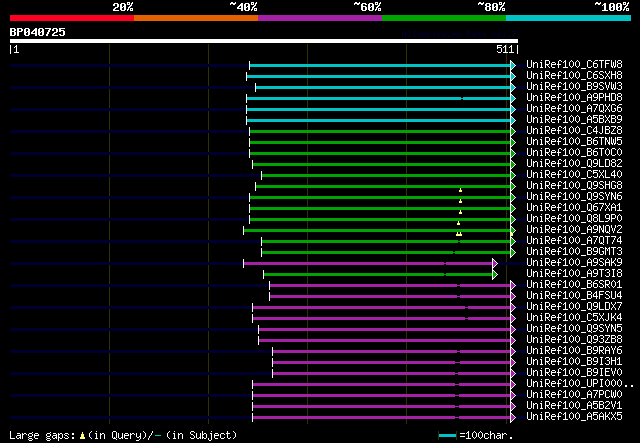640x443 pixels.
Task: Select the UniRef100_Q9SYN5 label
Action: [574, 329]
